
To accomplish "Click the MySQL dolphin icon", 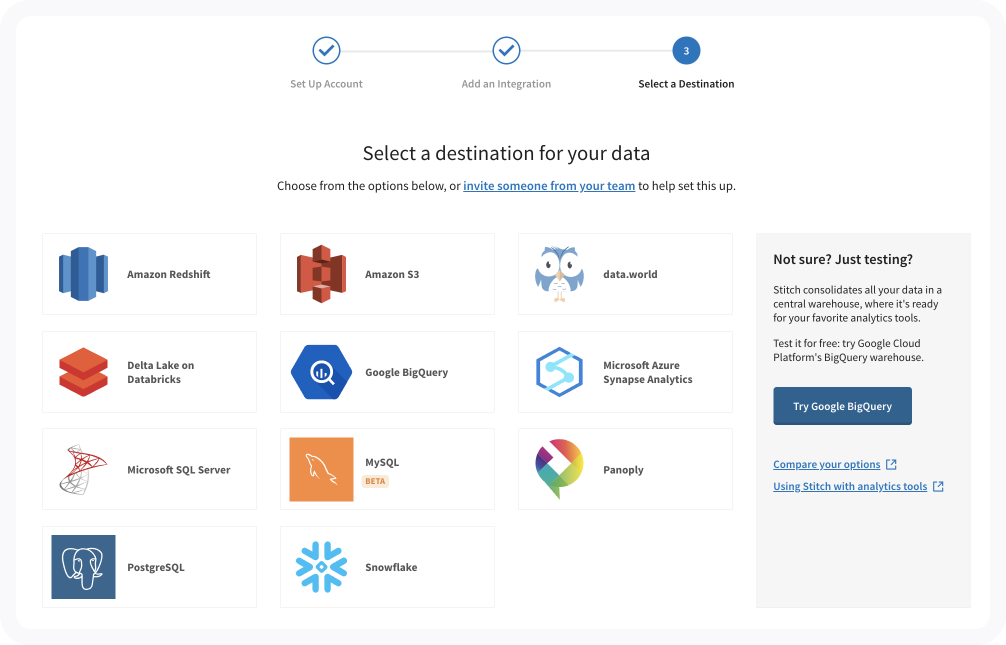I will pyautogui.click(x=321, y=470).
